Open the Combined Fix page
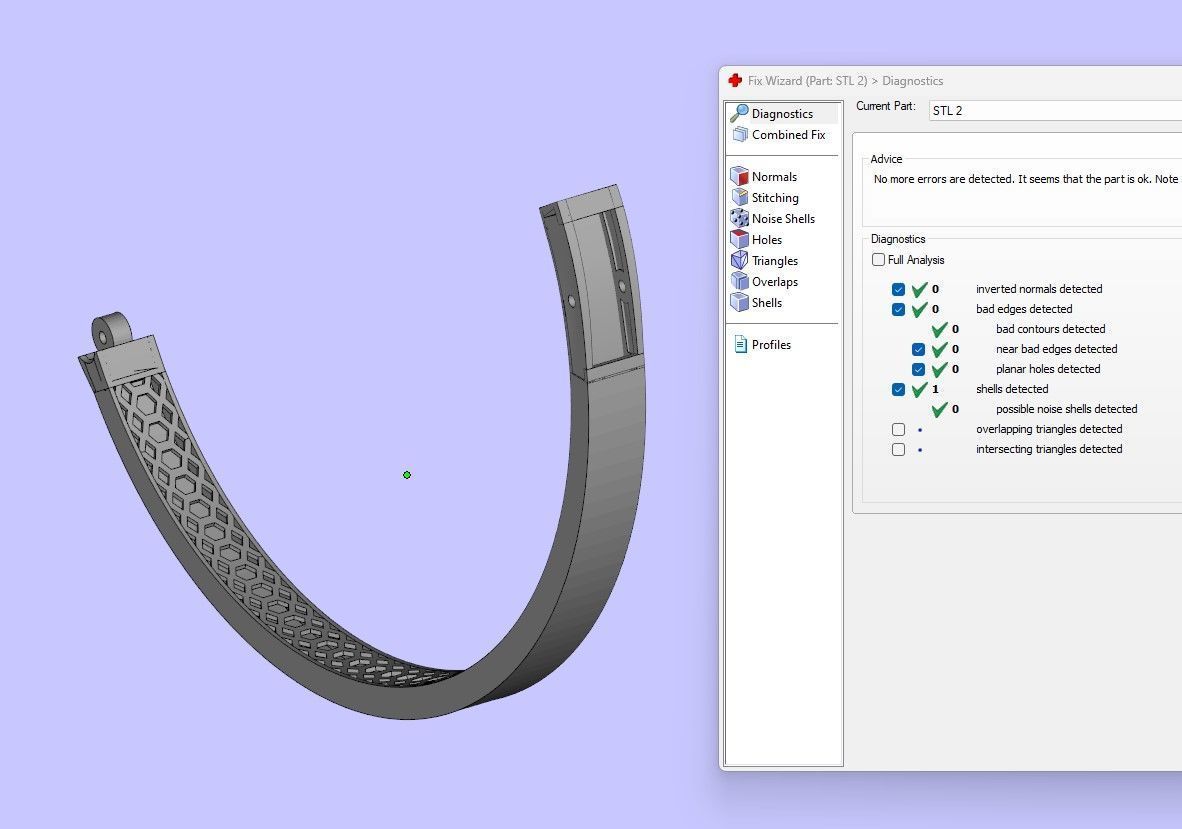 789,135
